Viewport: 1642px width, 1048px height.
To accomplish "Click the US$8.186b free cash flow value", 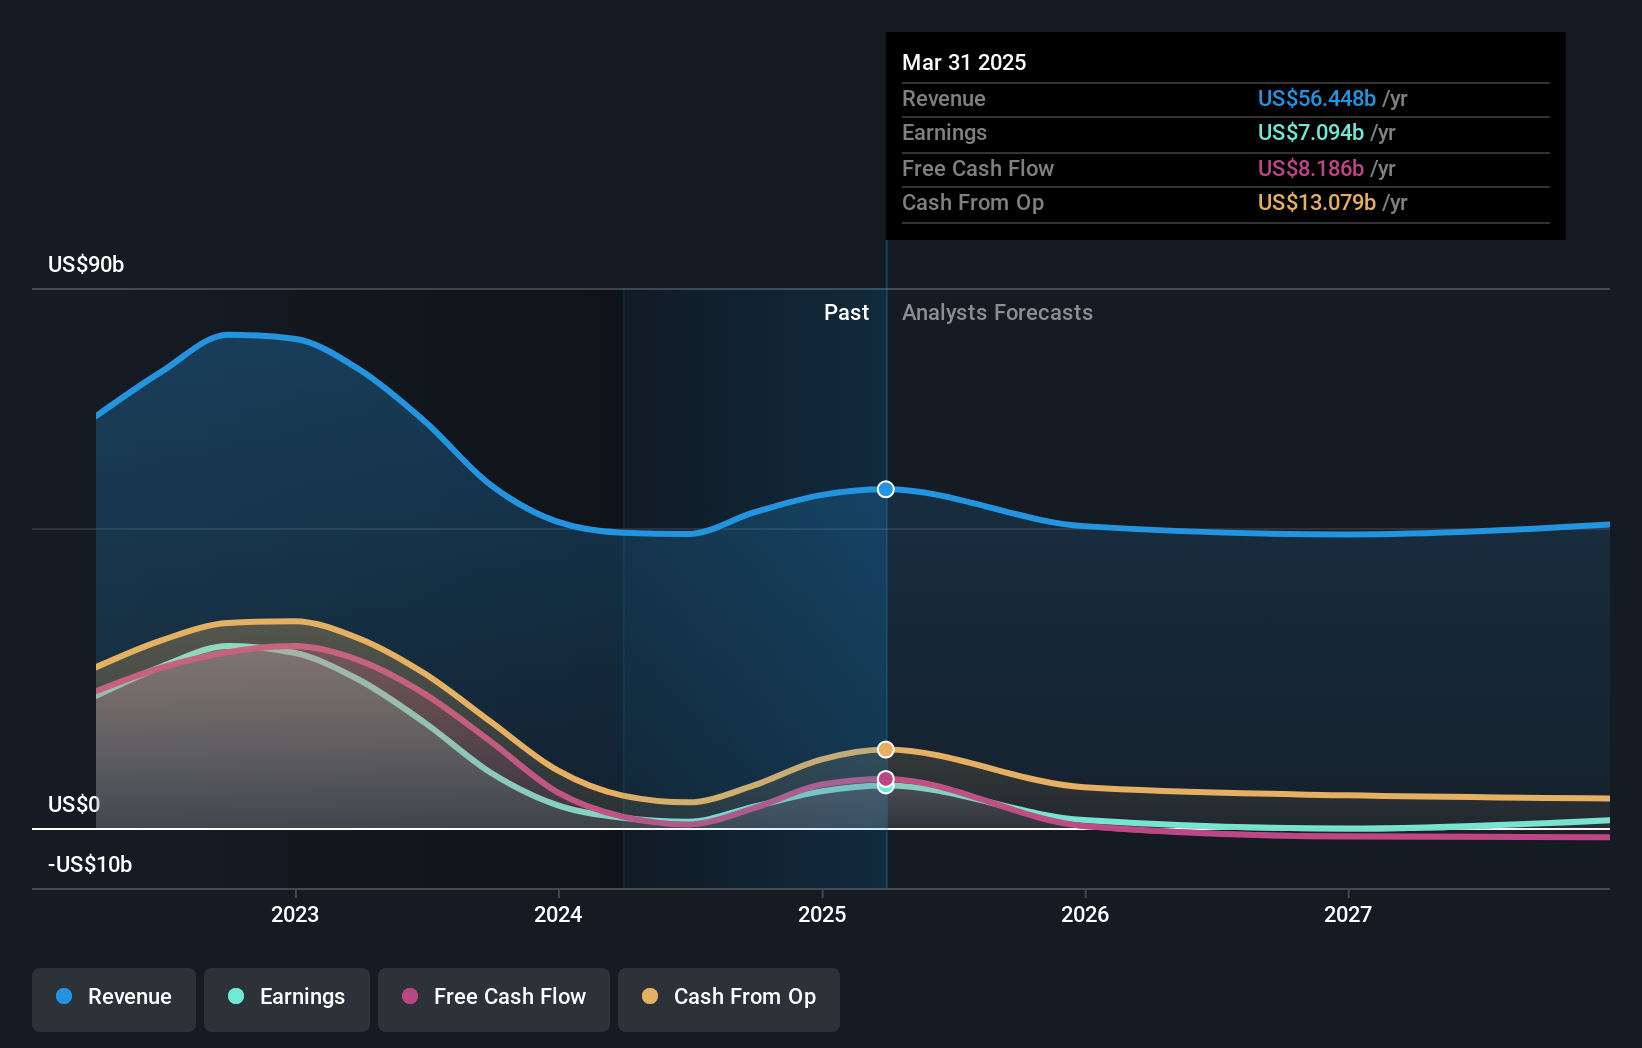I will tap(1311, 168).
